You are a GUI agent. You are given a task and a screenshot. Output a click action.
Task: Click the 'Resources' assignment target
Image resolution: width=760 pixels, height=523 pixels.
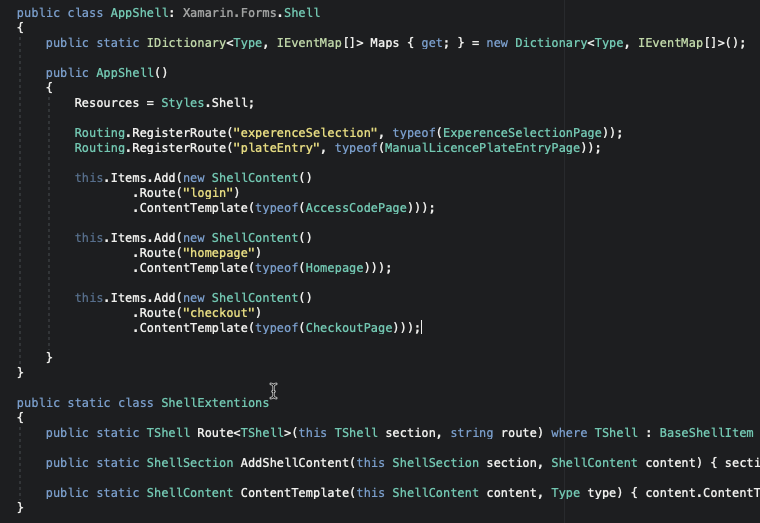pos(107,103)
